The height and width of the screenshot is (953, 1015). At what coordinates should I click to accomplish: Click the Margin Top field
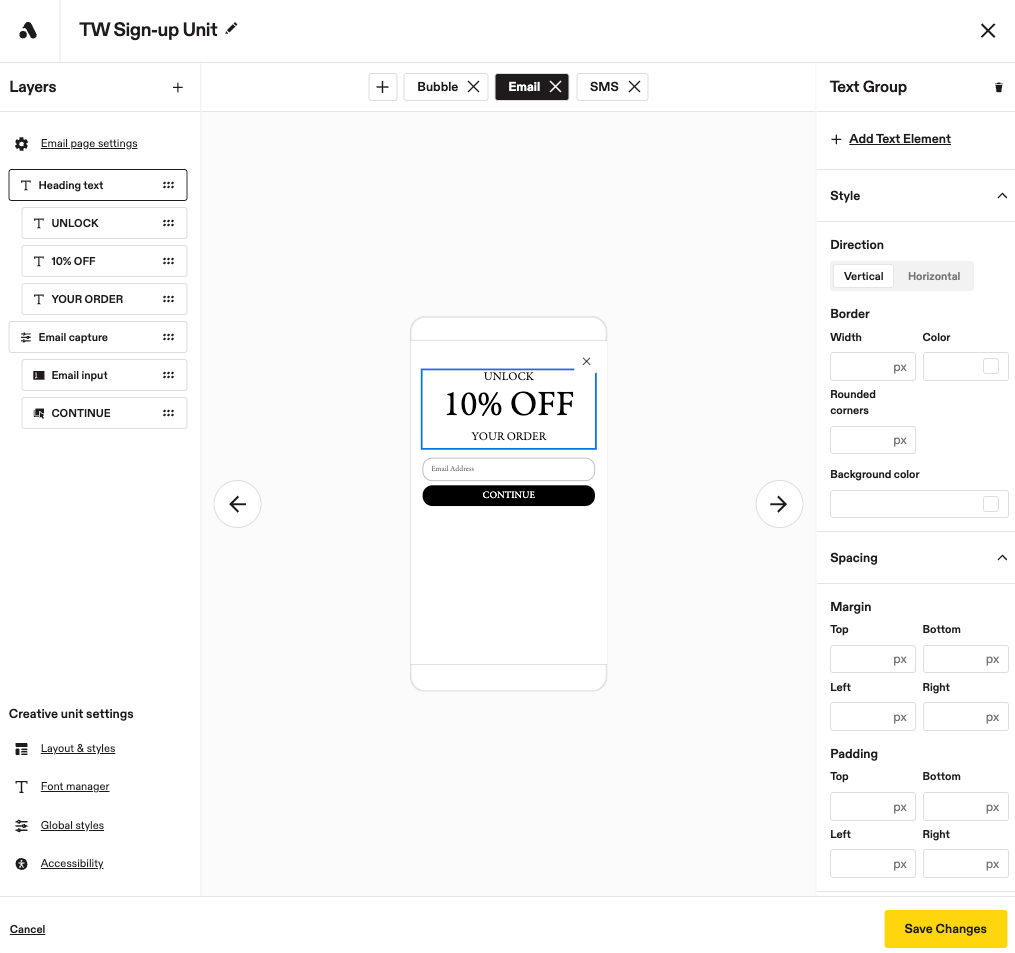click(873, 659)
